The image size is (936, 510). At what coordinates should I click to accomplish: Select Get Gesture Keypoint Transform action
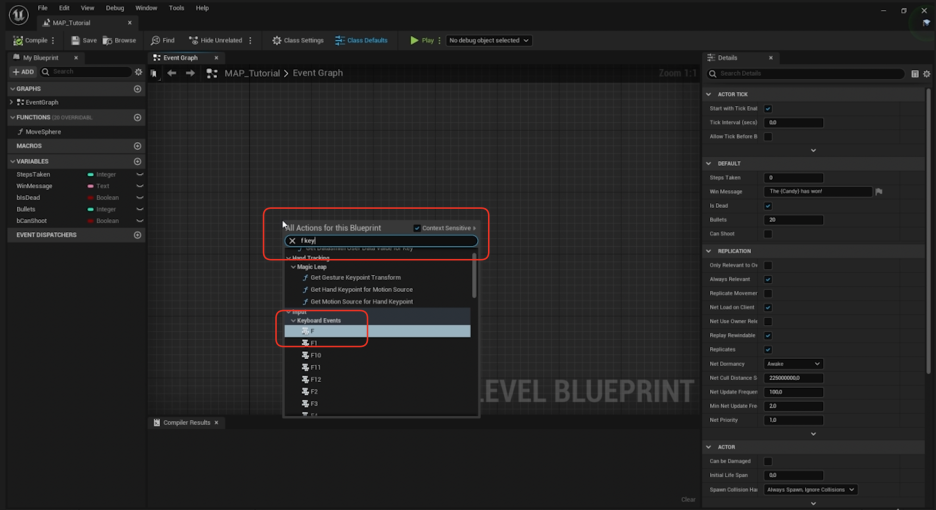point(355,278)
